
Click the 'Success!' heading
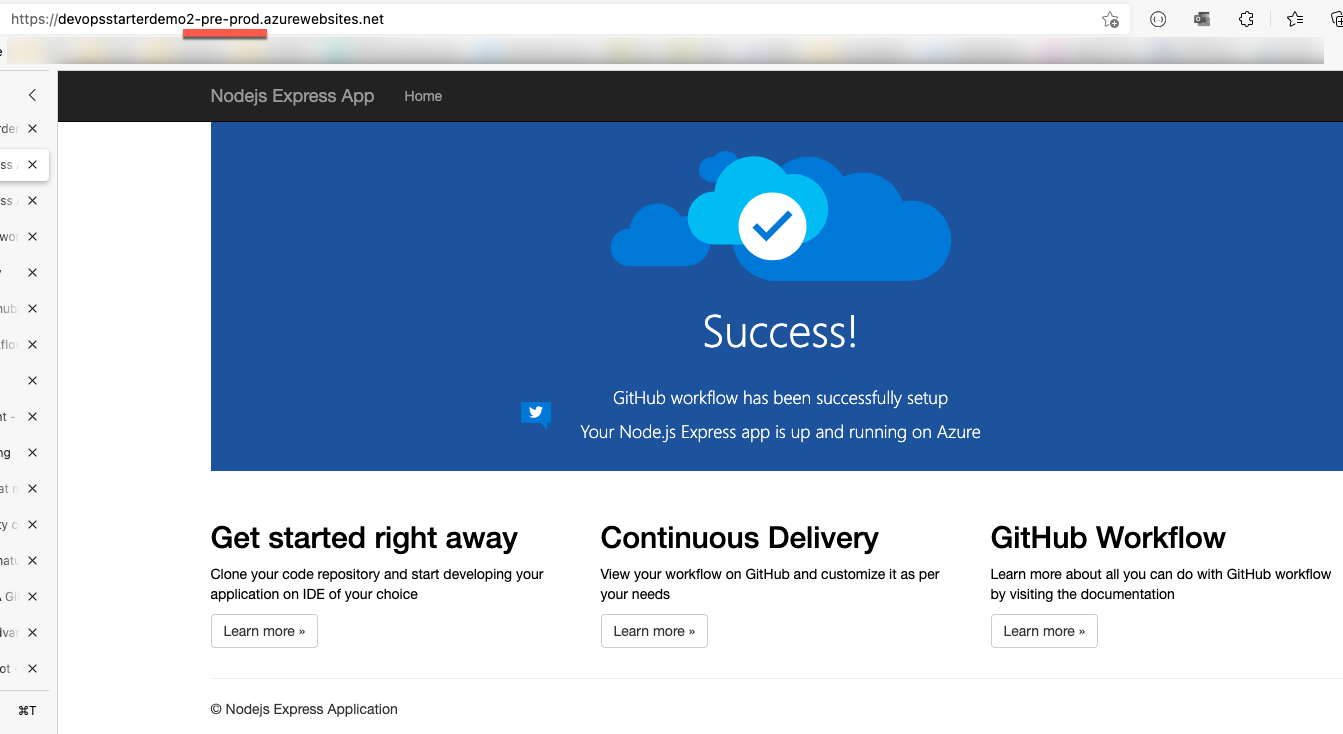[x=780, y=332]
